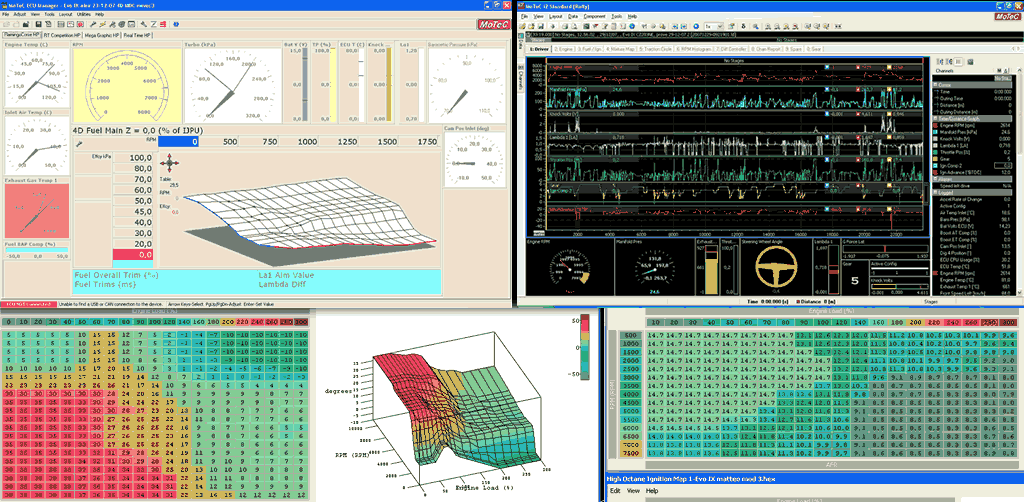Click the Ign Comp 2 channel row

[973, 166]
